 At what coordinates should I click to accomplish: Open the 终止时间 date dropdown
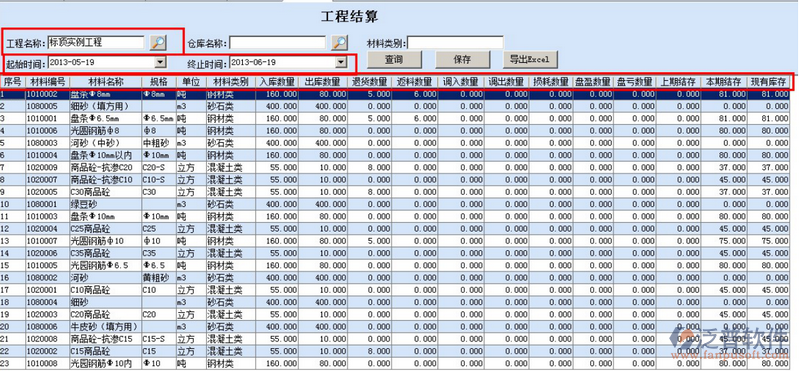point(341,62)
